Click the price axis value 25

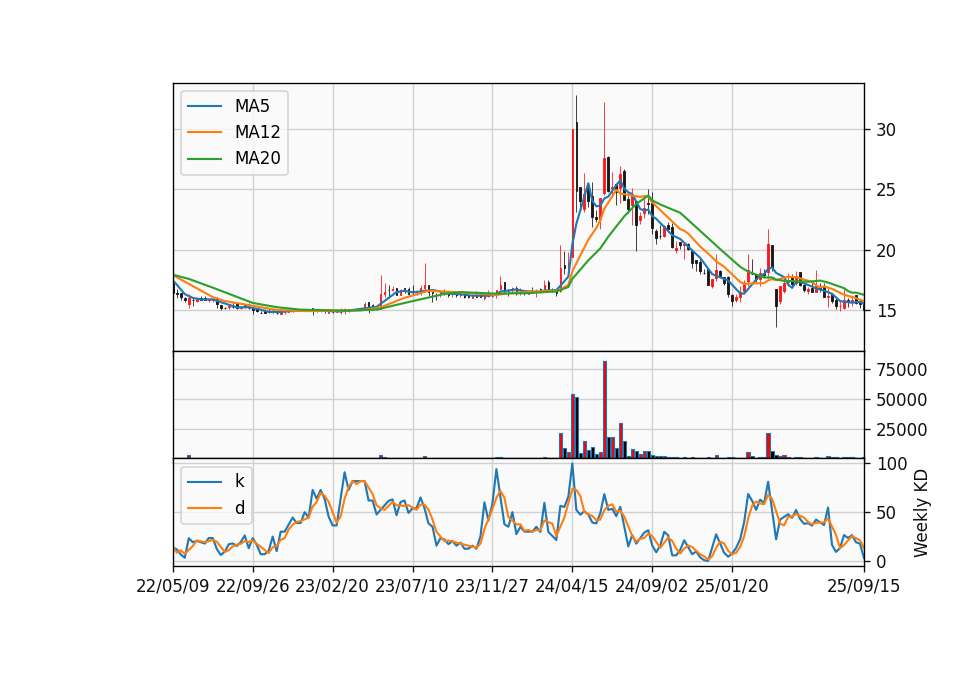[x=886, y=190]
